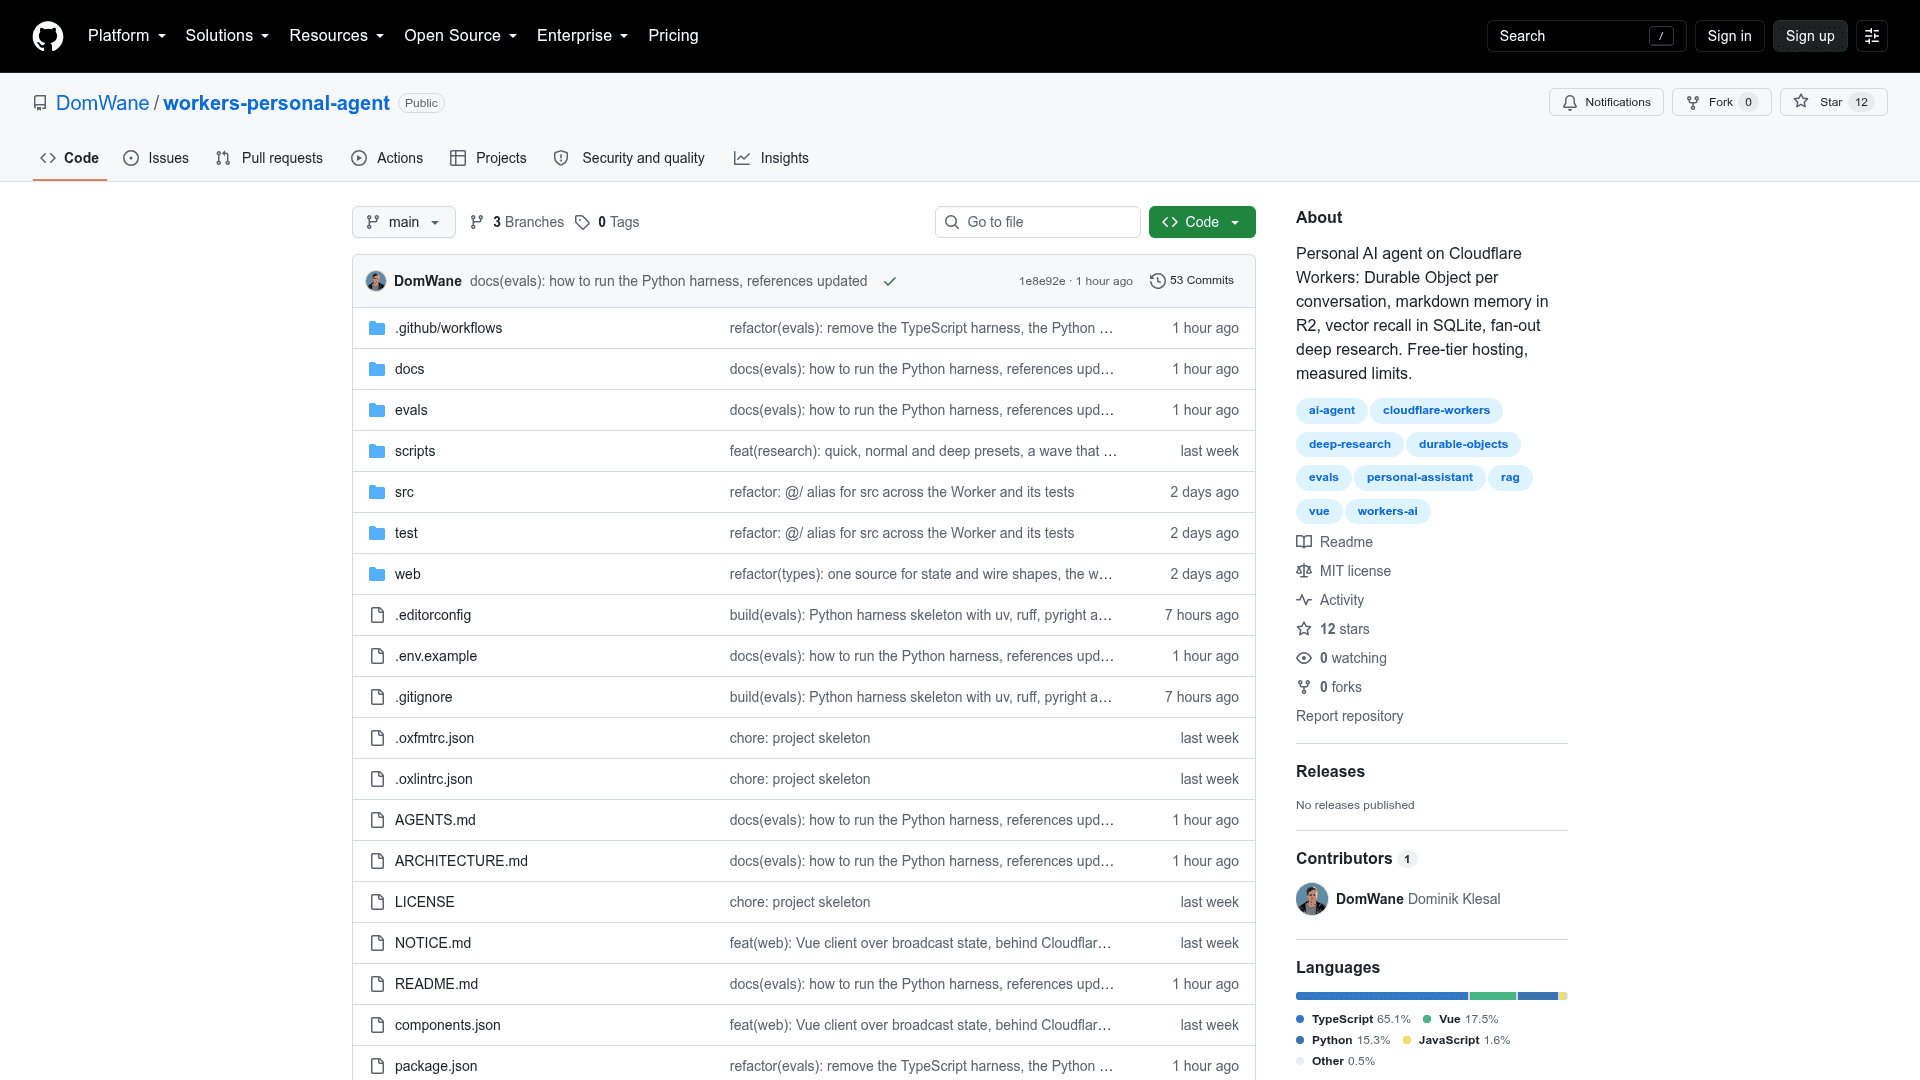Image resolution: width=1920 pixels, height=1080 pixels.
Task: Click the book icon beside Readme
Action: pos(1304,542)
